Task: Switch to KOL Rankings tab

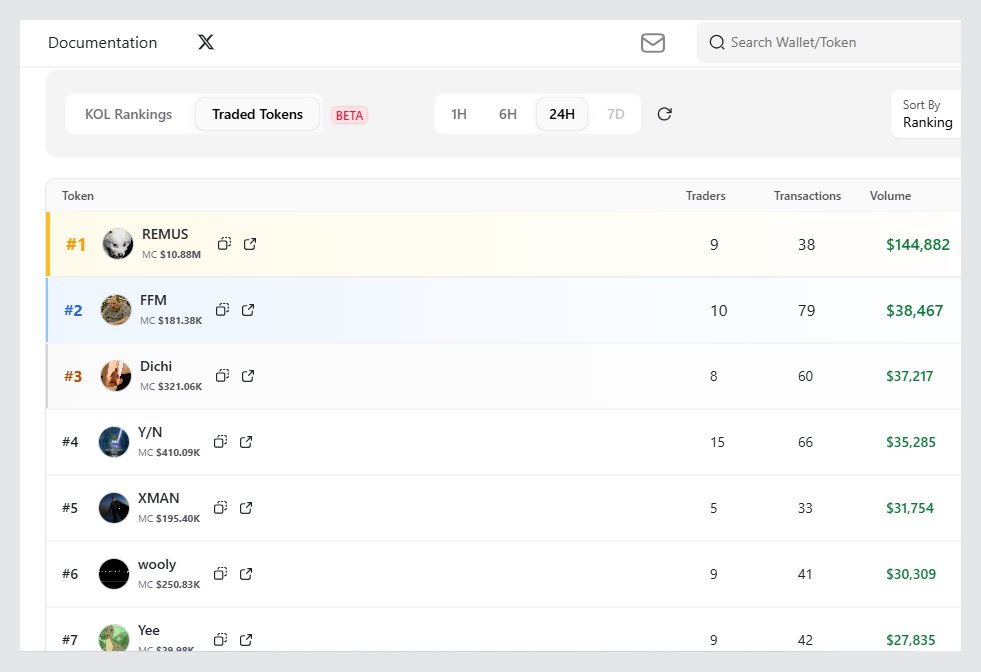Action: (x=129, y=114)
